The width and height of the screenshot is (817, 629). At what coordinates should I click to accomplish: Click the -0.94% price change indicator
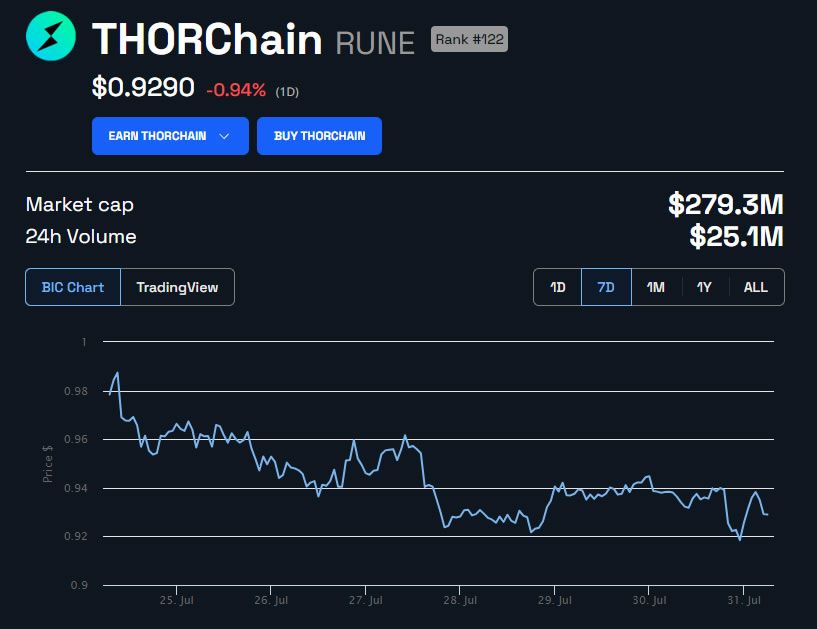236,90
